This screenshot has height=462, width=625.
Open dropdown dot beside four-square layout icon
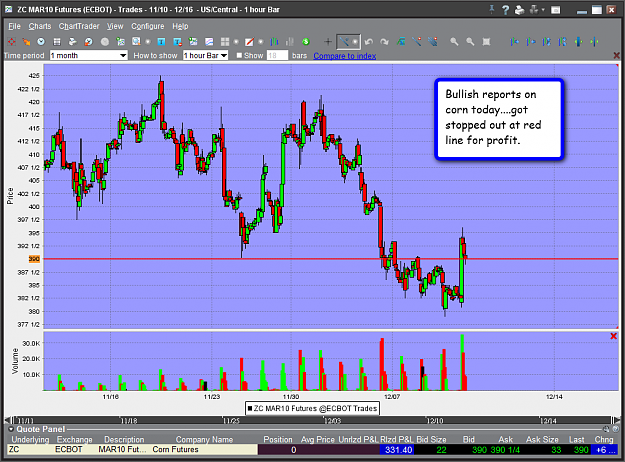pos(236,41)
